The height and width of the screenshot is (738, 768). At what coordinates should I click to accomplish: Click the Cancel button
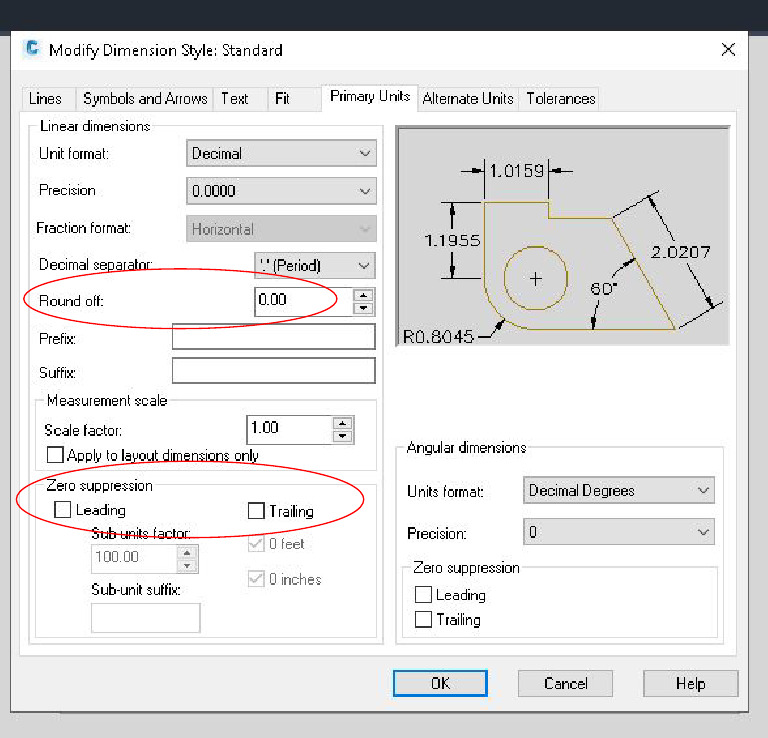point(565,684)
